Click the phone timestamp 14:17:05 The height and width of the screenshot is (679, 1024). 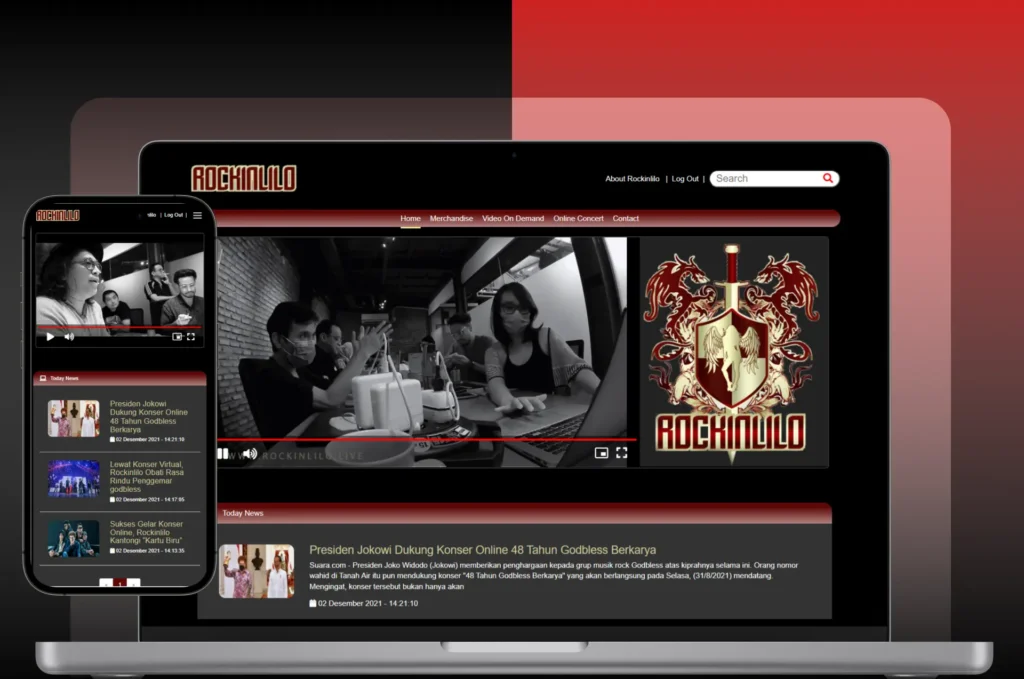pyautogui.click(x=150, y=499)
